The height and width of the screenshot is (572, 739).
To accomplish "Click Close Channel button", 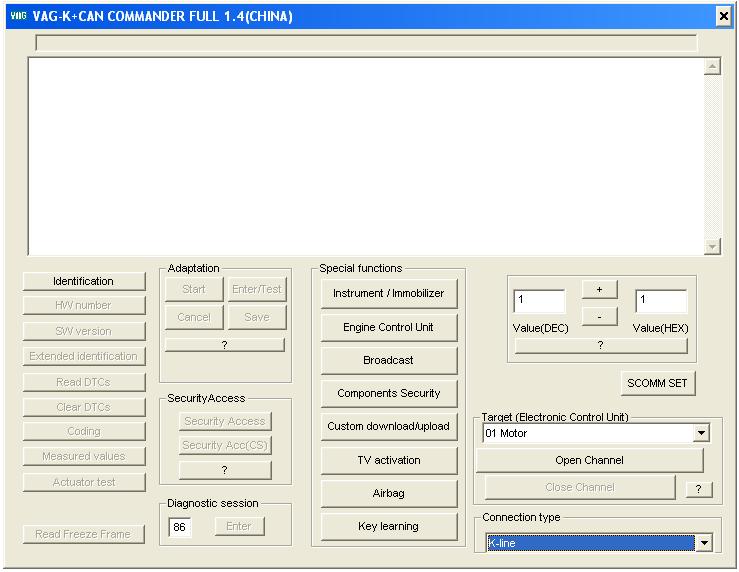I will click(580, 487).
